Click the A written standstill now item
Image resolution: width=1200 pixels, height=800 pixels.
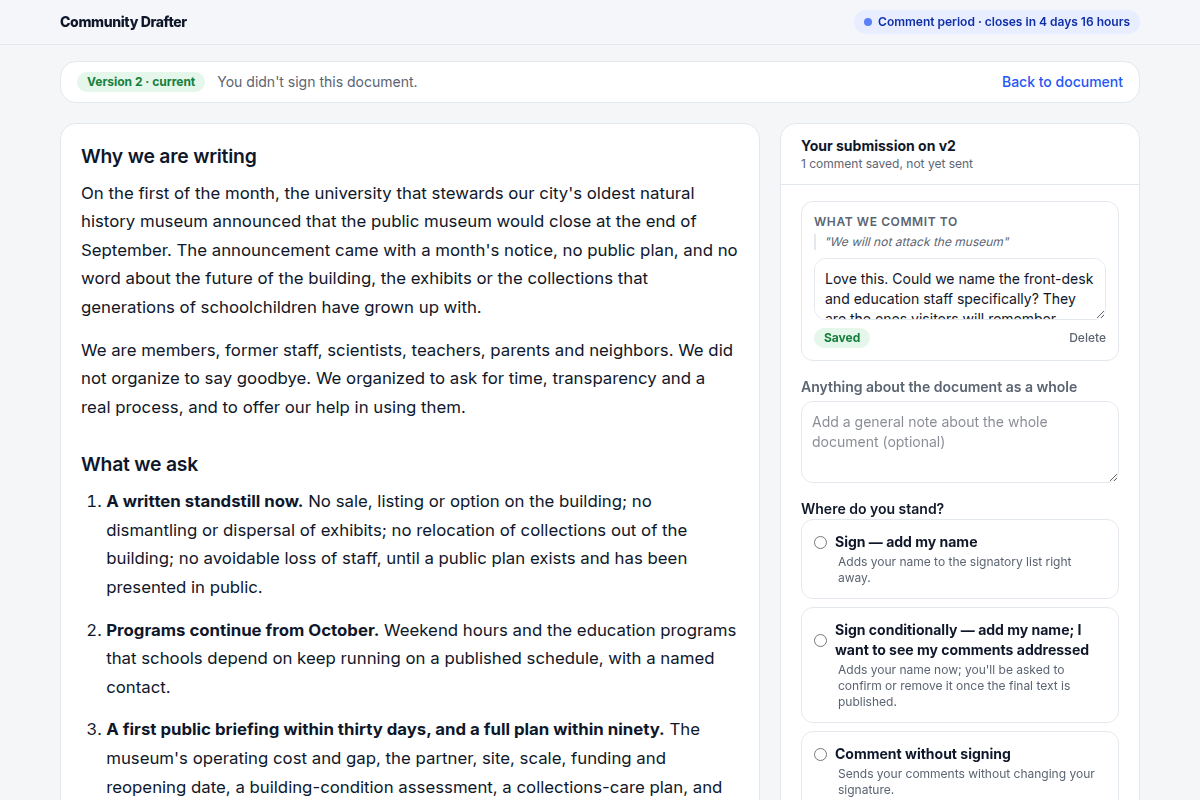tap(205, 501)
